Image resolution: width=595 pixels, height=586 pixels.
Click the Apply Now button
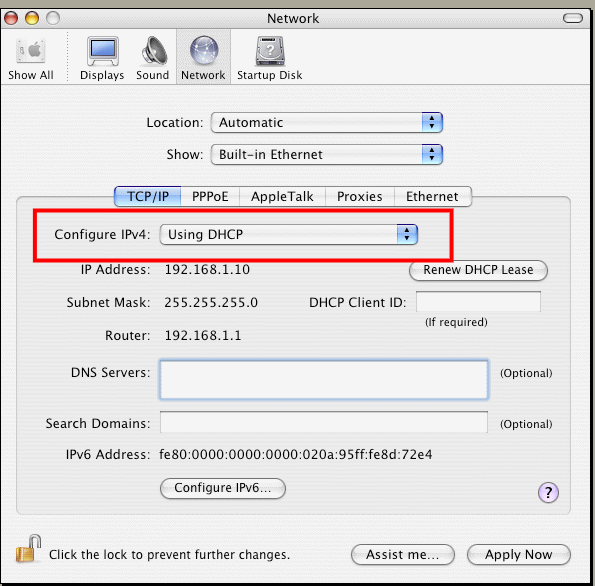point(518,555)
